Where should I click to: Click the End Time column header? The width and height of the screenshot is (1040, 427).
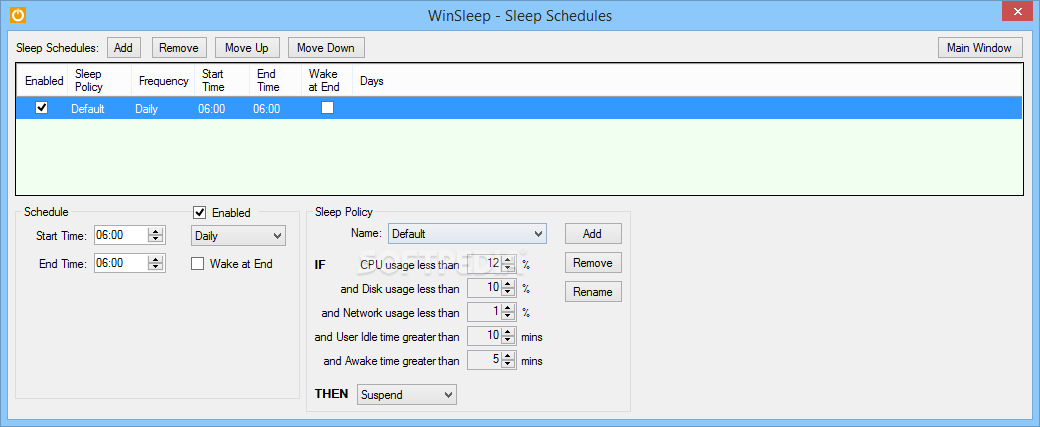pos(275,81)
